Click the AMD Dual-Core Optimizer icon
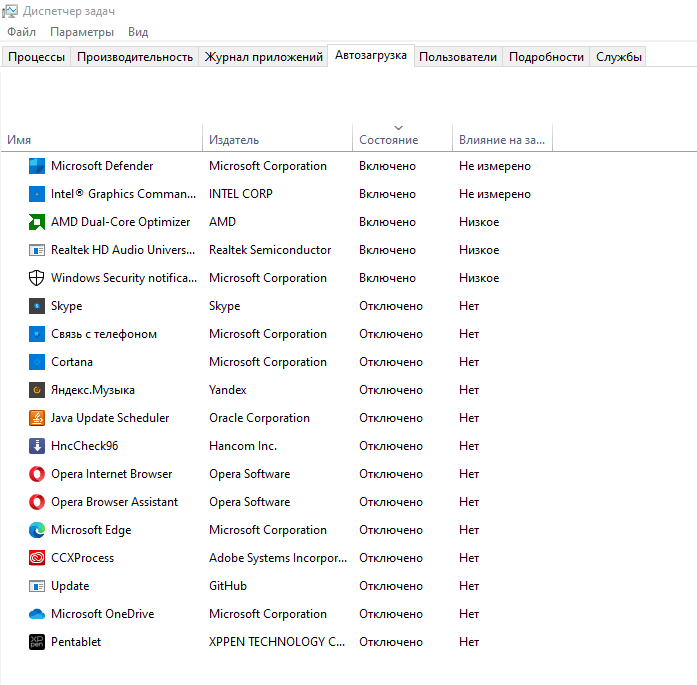The width and height of the screenshot is (697, 685). pos(36,222)
